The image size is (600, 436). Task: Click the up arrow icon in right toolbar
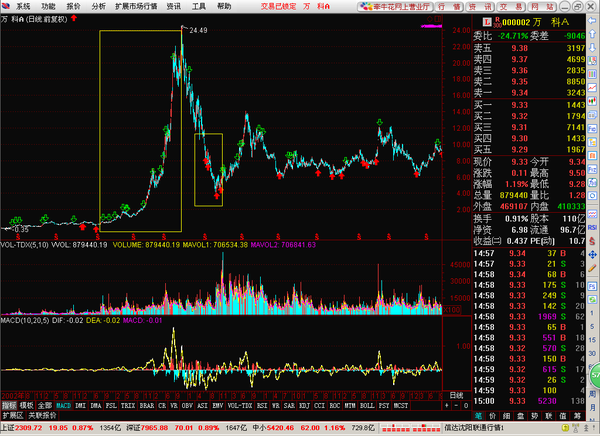(x=592, y=34)
